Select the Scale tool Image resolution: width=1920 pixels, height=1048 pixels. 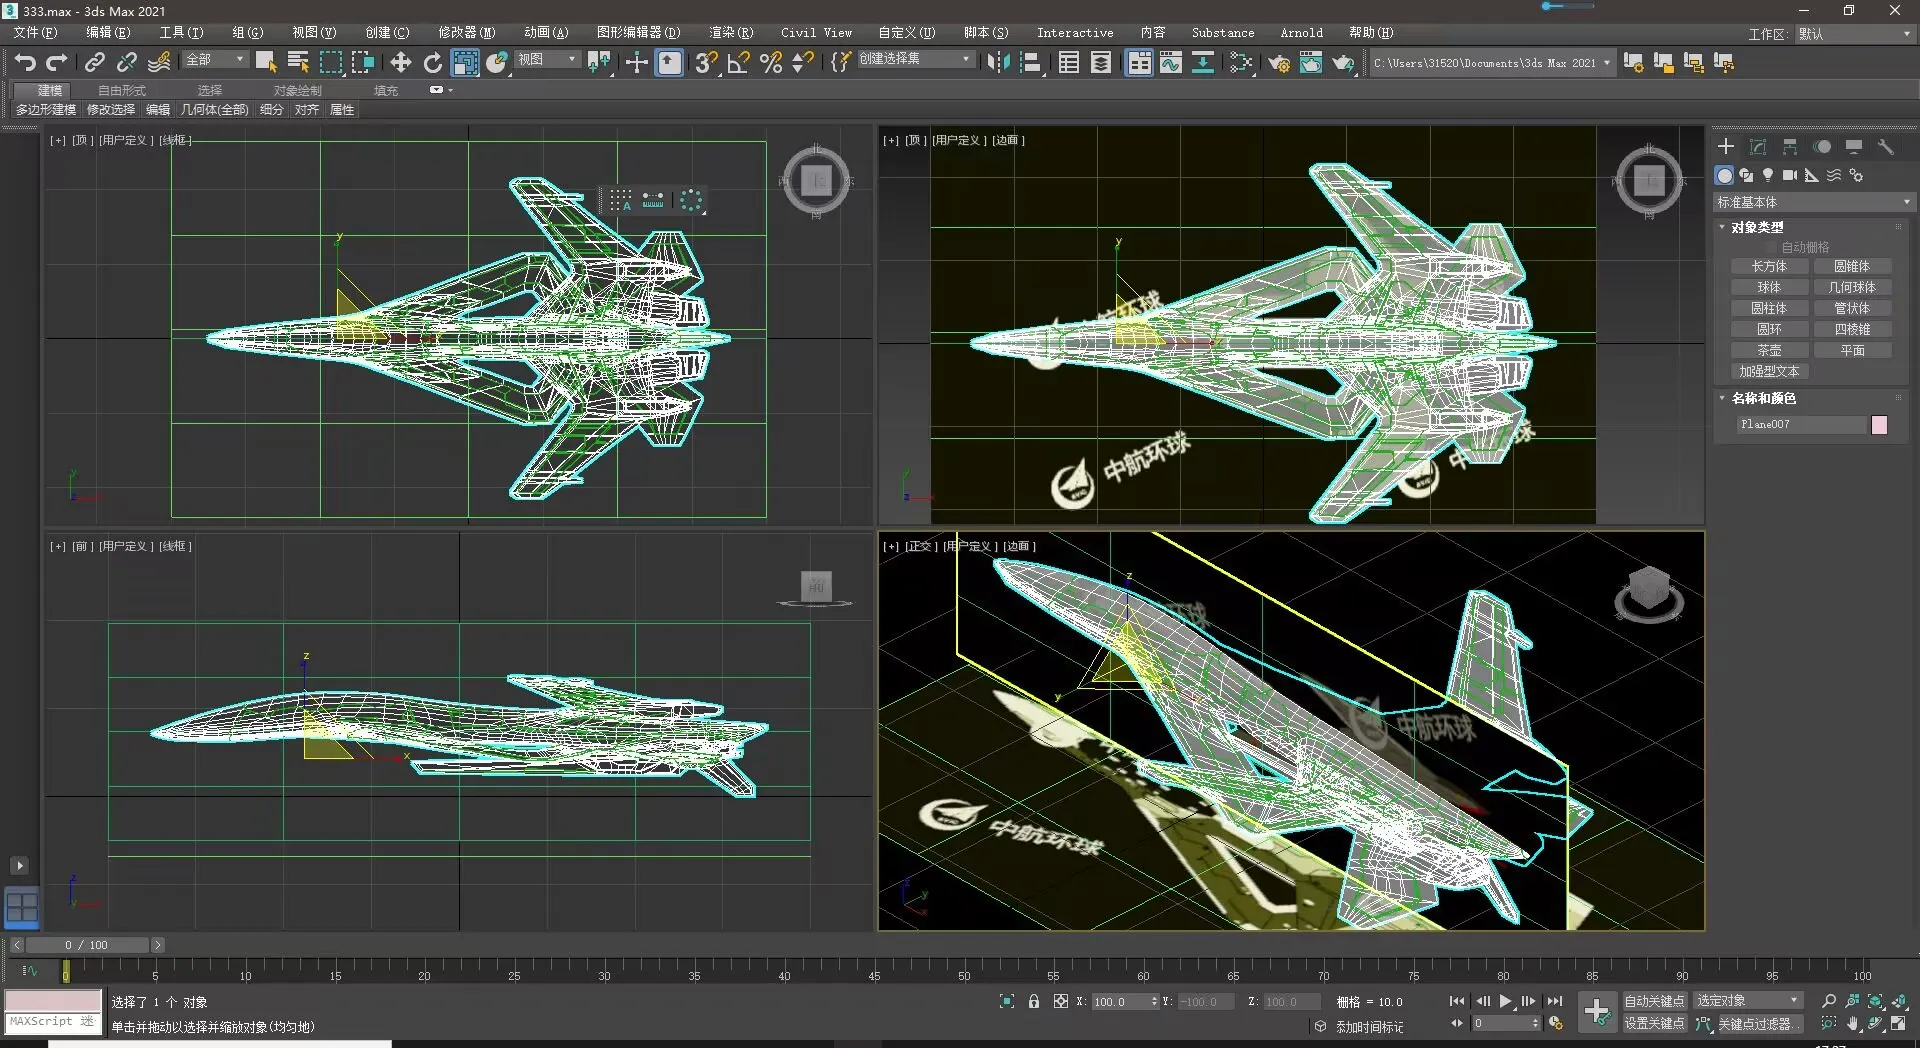coord(465,63)
